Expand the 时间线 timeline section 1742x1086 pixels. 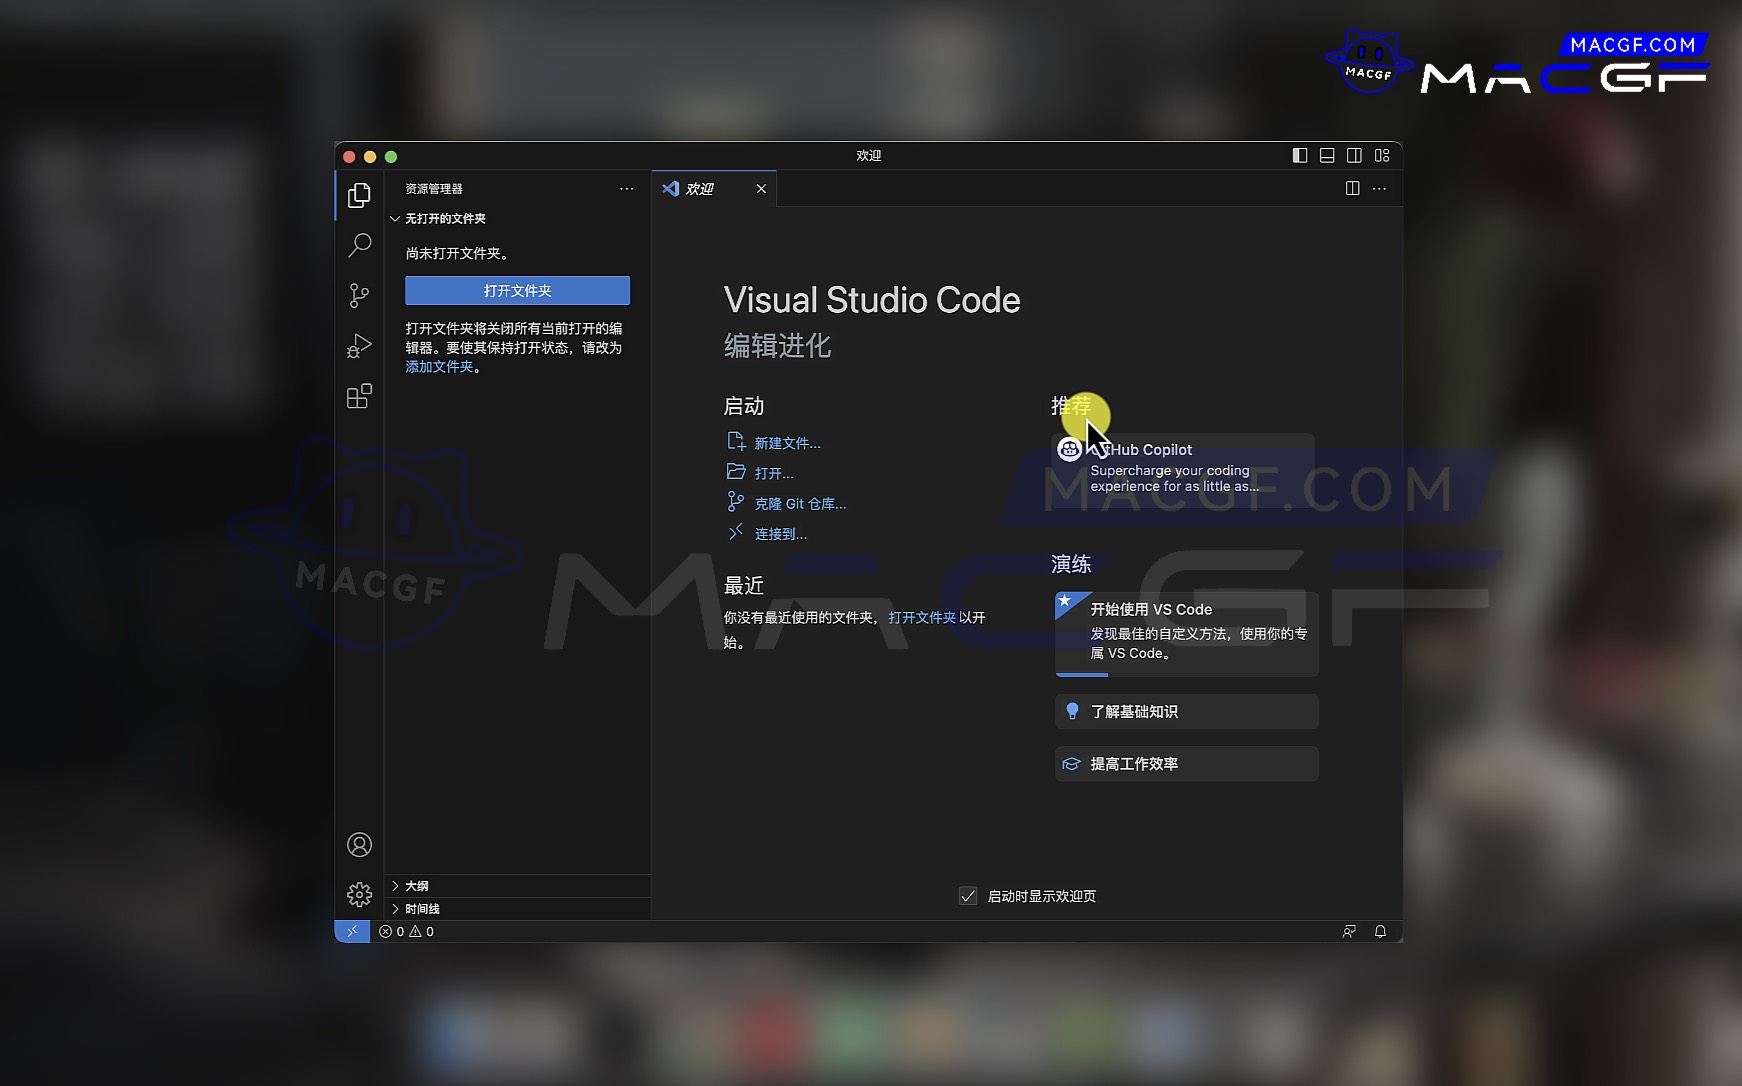422,909
